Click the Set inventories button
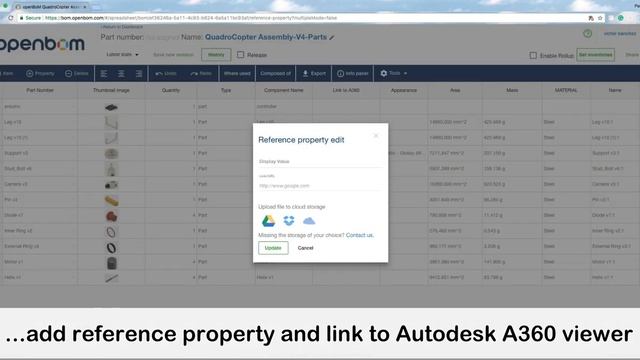This screenshot has height=360, width=640. click(596, 55)
